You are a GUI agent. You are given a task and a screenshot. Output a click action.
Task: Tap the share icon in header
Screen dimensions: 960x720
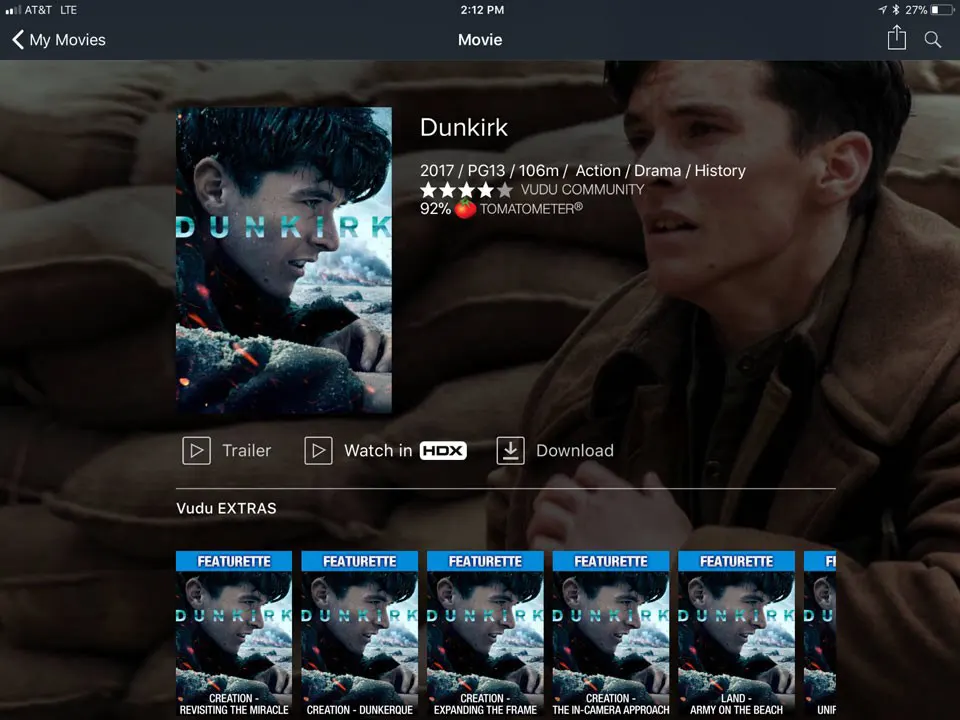coord(896,38)
